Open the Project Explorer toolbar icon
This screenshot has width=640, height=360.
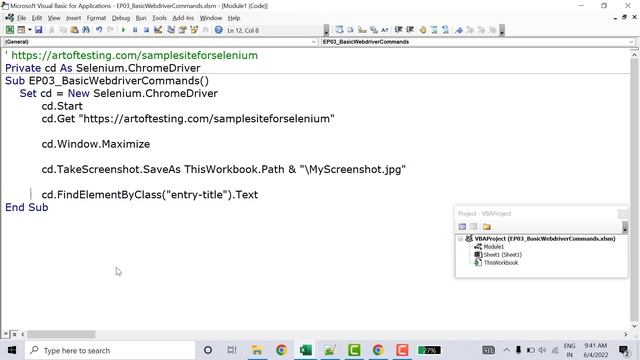(171, 30)
